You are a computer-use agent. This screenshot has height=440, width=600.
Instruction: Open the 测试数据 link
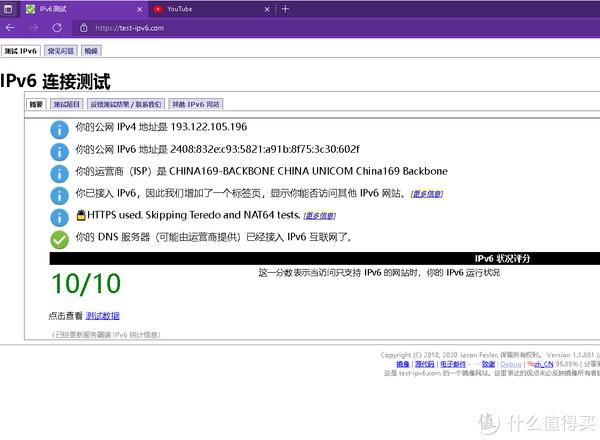tap(103, 316)
